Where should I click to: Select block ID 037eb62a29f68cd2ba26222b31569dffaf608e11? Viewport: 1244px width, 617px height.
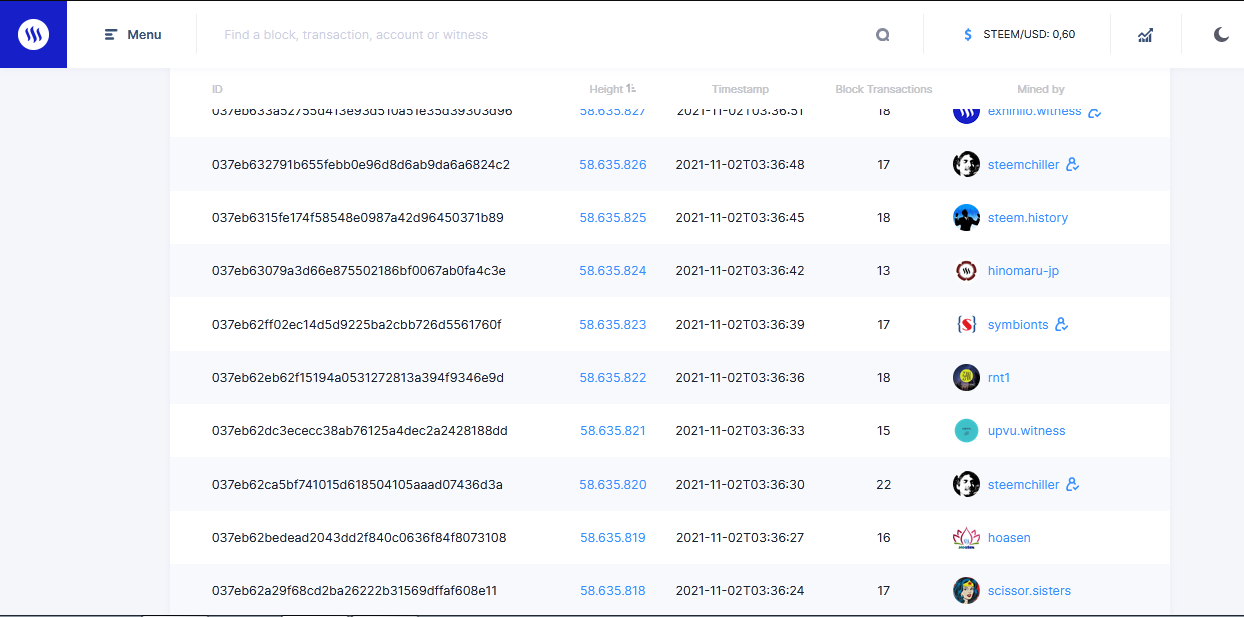click(354, 591)
